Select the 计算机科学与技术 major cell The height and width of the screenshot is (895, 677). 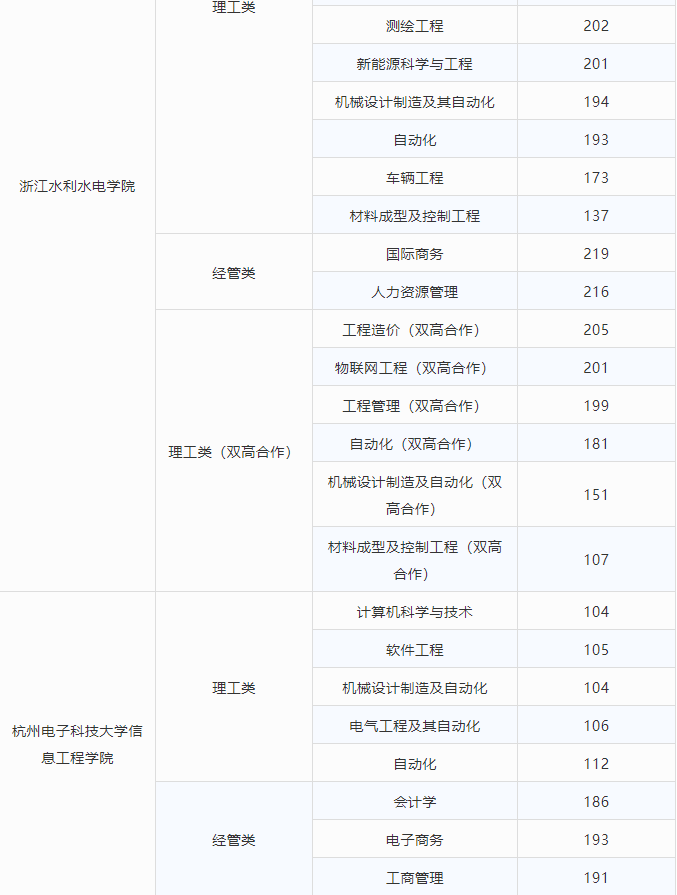click(x=414, y=611)
